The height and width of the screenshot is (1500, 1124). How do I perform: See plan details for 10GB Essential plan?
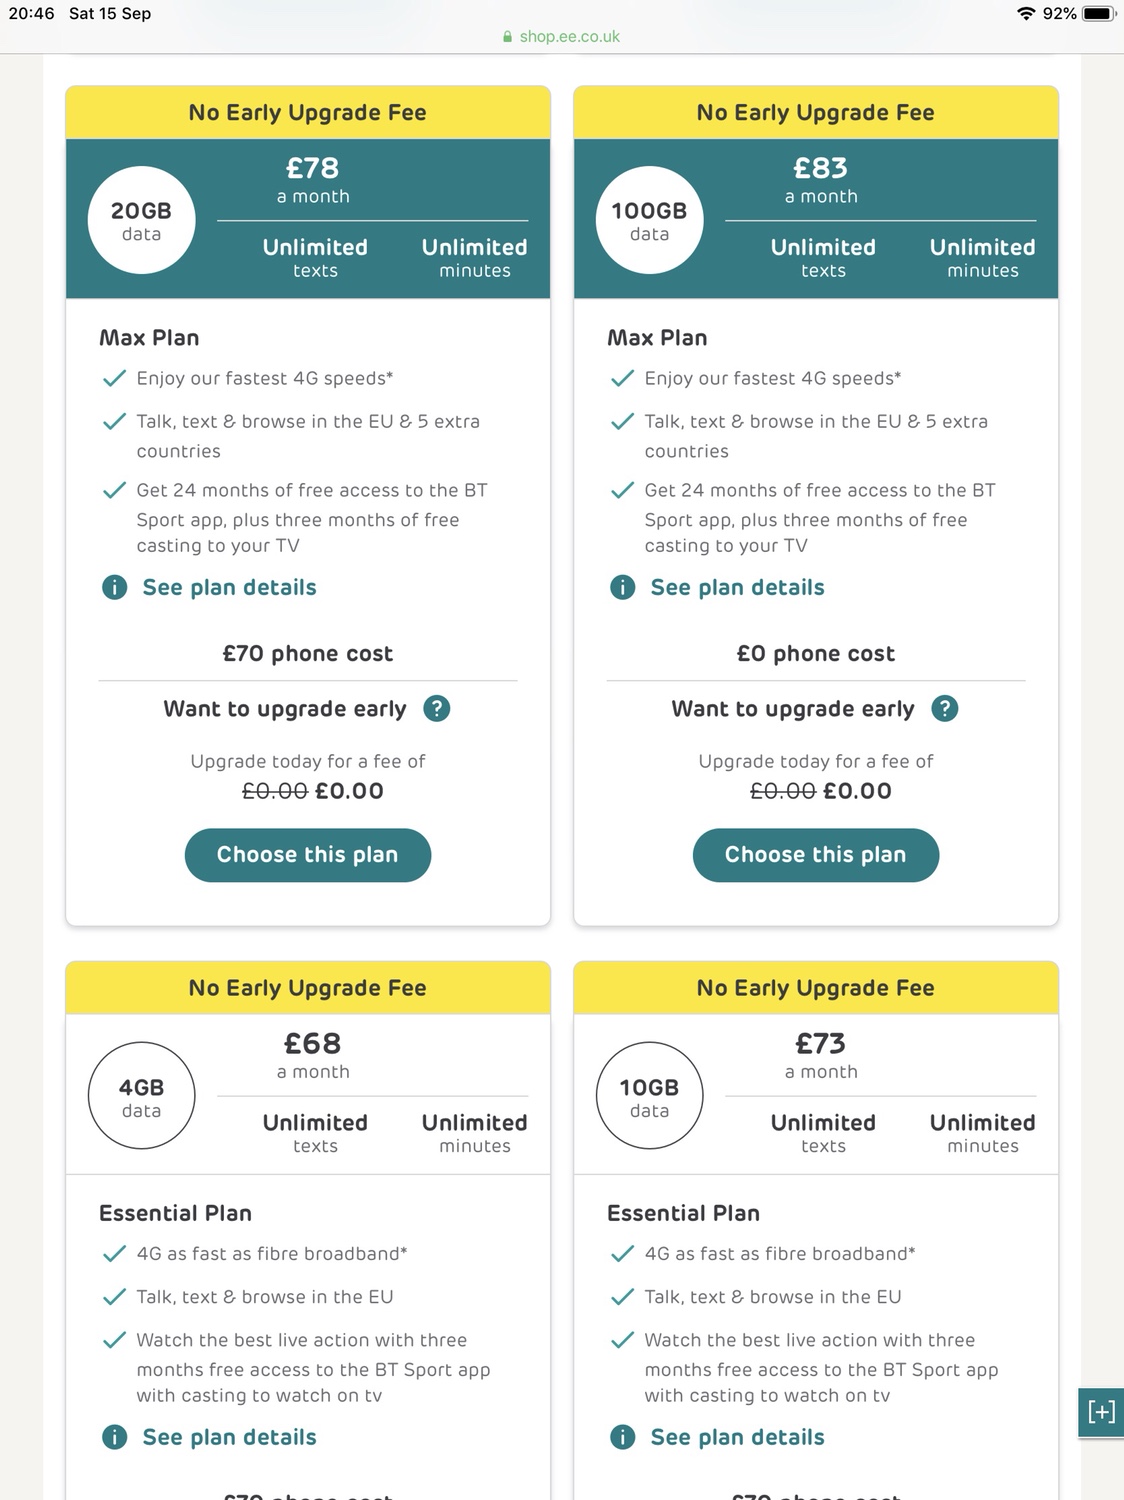pos(738,1438)
